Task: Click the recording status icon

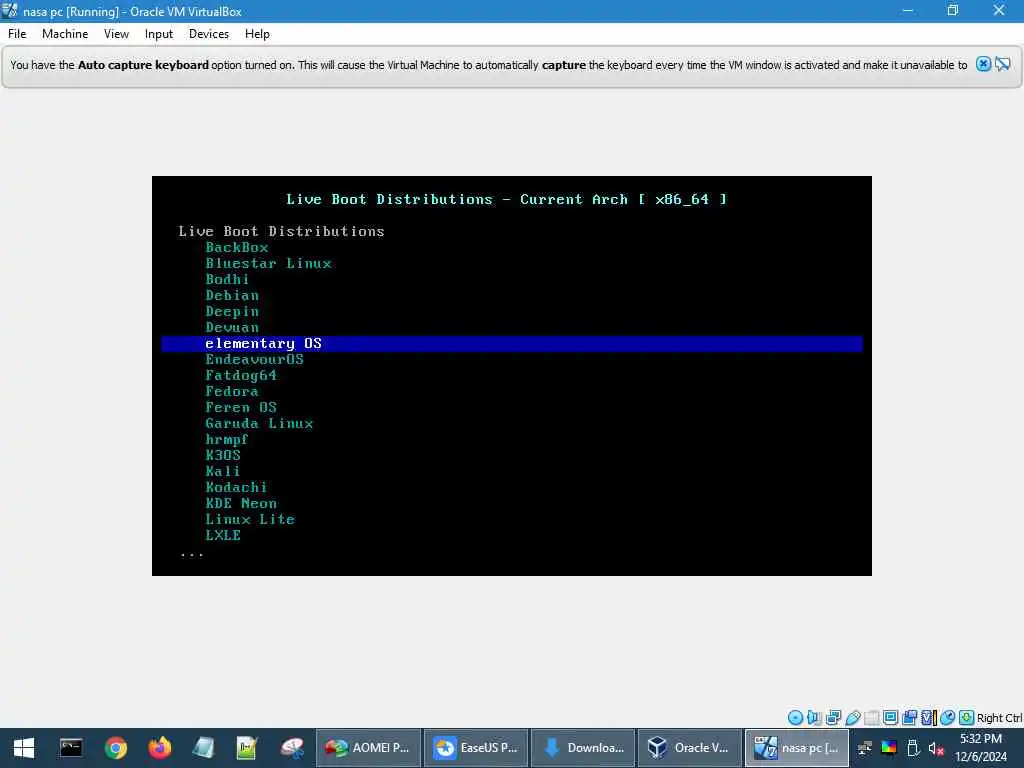Action: click(x=909, y=718)
